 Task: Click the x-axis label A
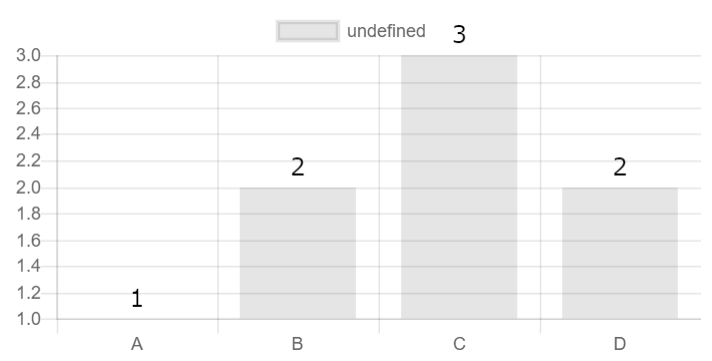pos(137,344)
